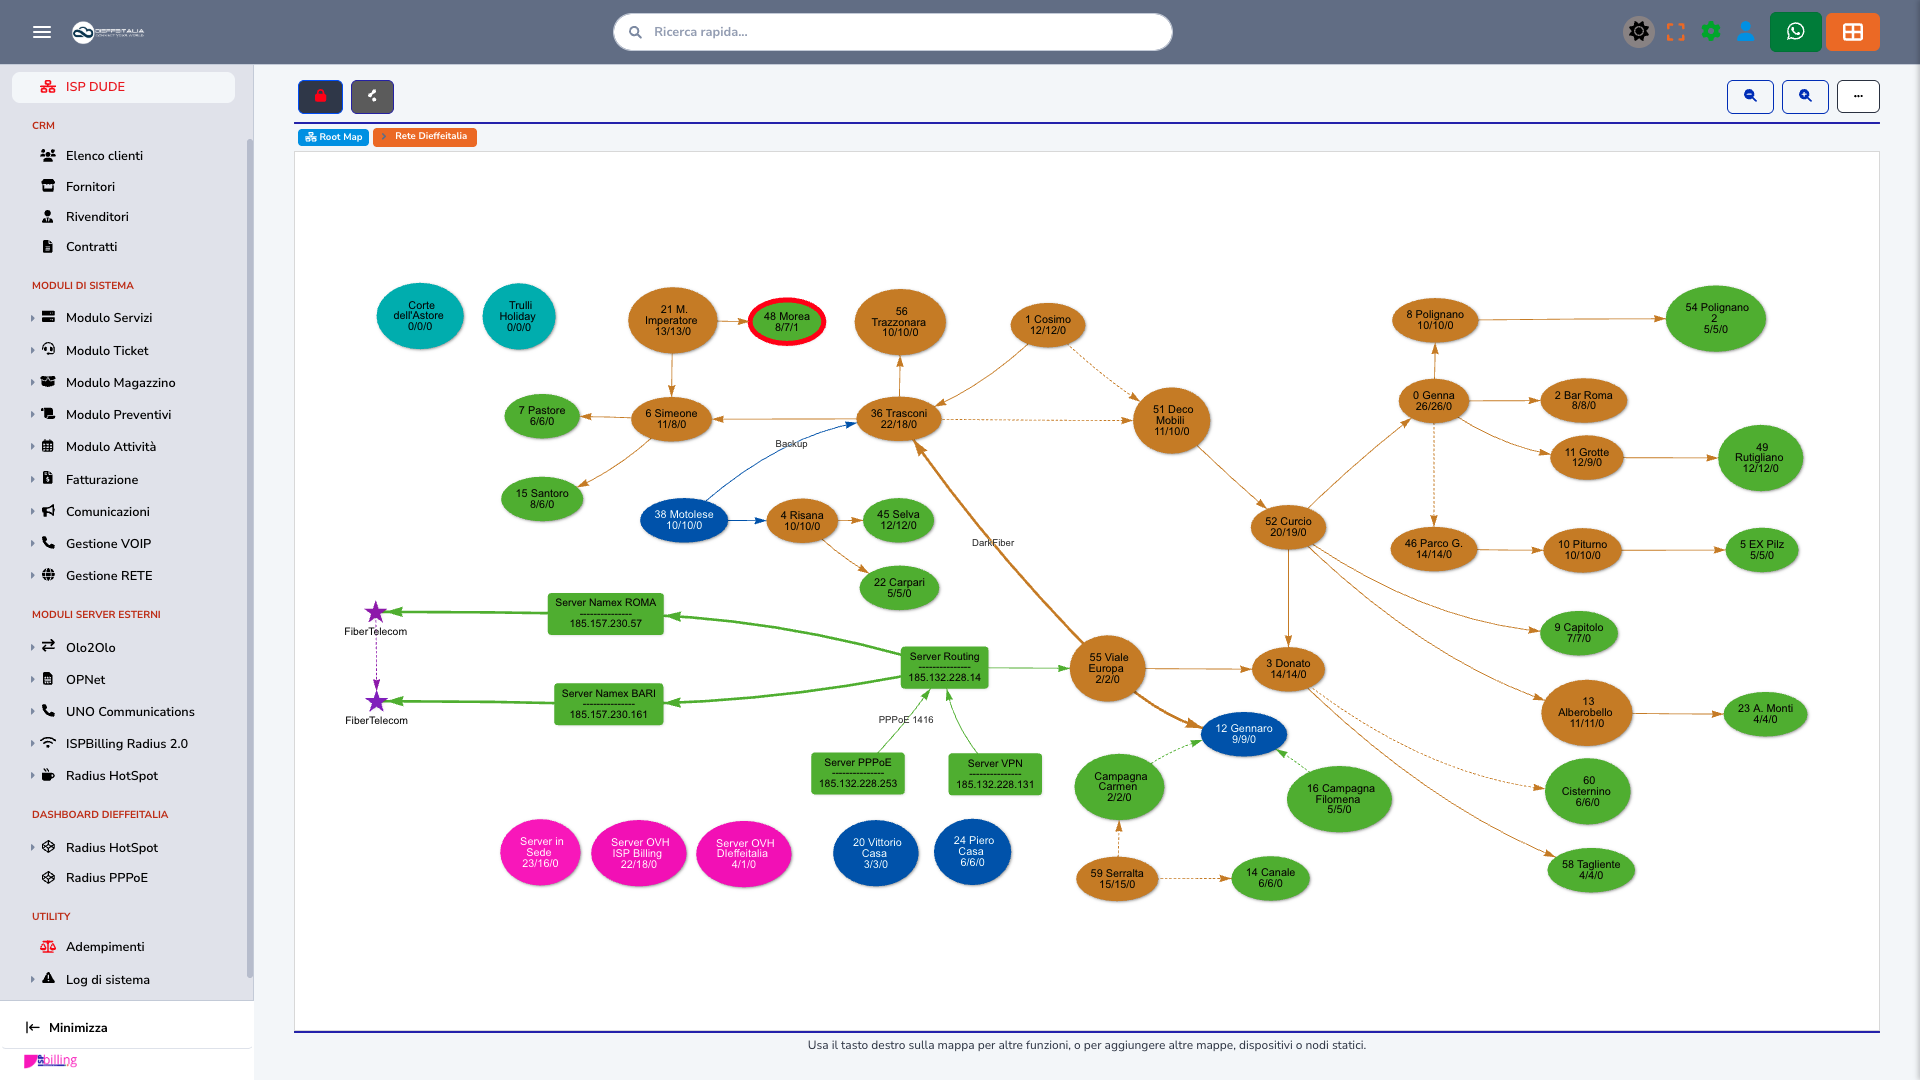Click the Radius PPPoE cube icon
The width and height of the screenshot is (1920, 1080).
pyautogui.click(x=48, y=877)
